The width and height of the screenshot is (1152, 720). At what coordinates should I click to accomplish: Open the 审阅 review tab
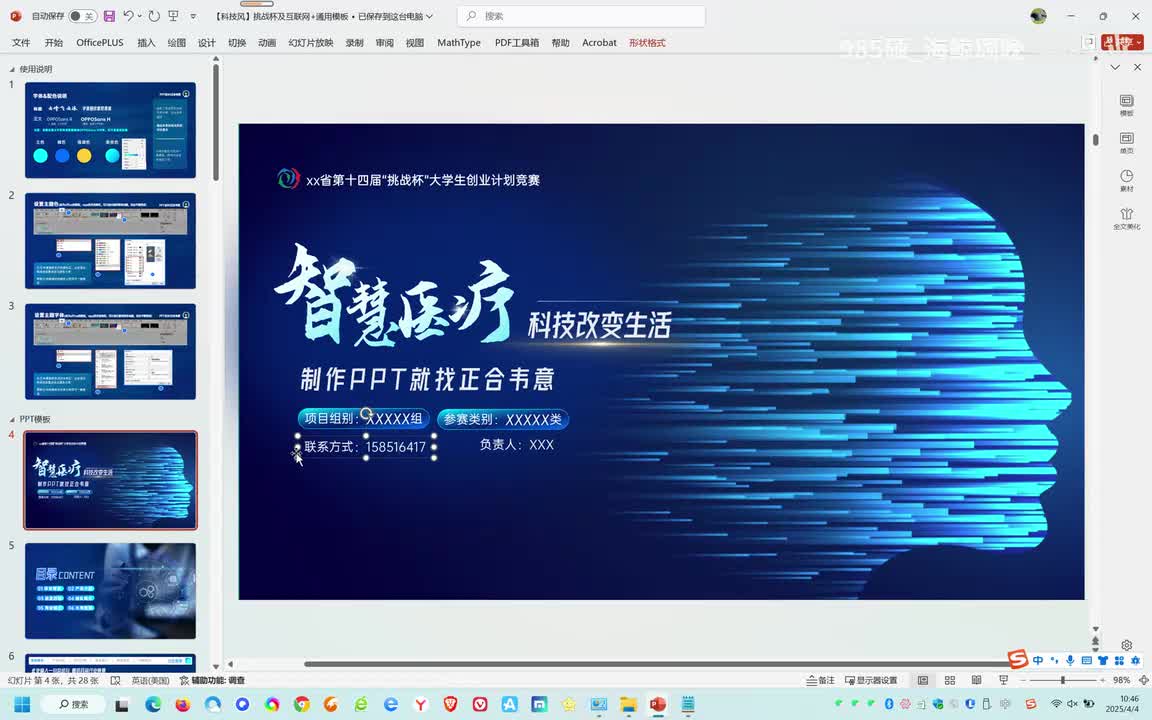(384, 43)
